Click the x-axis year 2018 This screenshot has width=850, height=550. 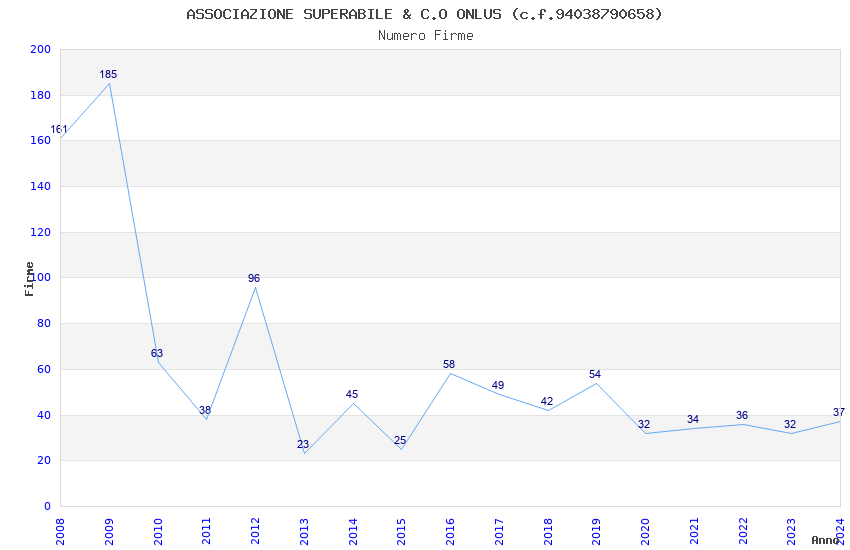(x=548, y=531)
